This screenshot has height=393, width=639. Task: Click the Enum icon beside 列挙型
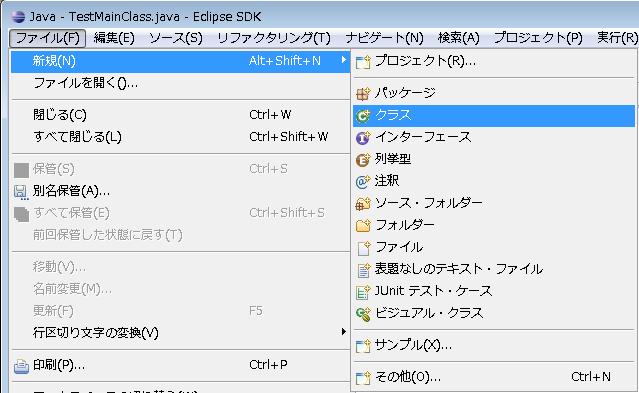[x=363, y=160]
